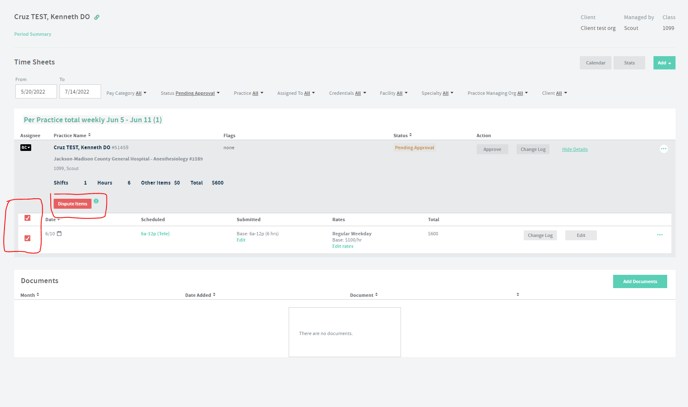Sort timesheets by Status column arrows
The width and height of the screenshot is (688, 407).
tap(410, 135)
